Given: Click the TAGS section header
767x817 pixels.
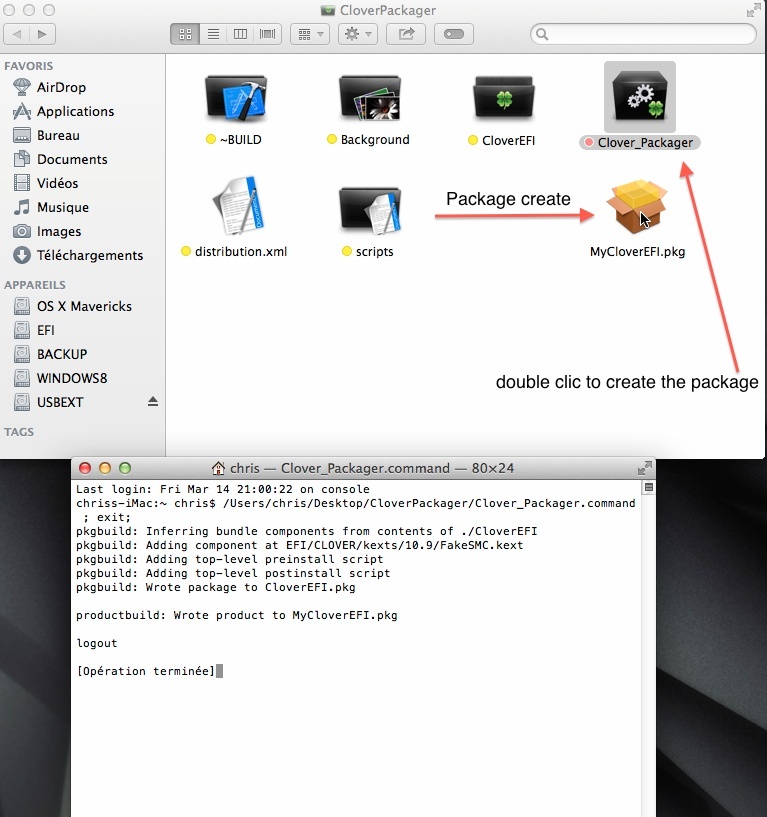Looking at the screenshot, I should point(19,431).
